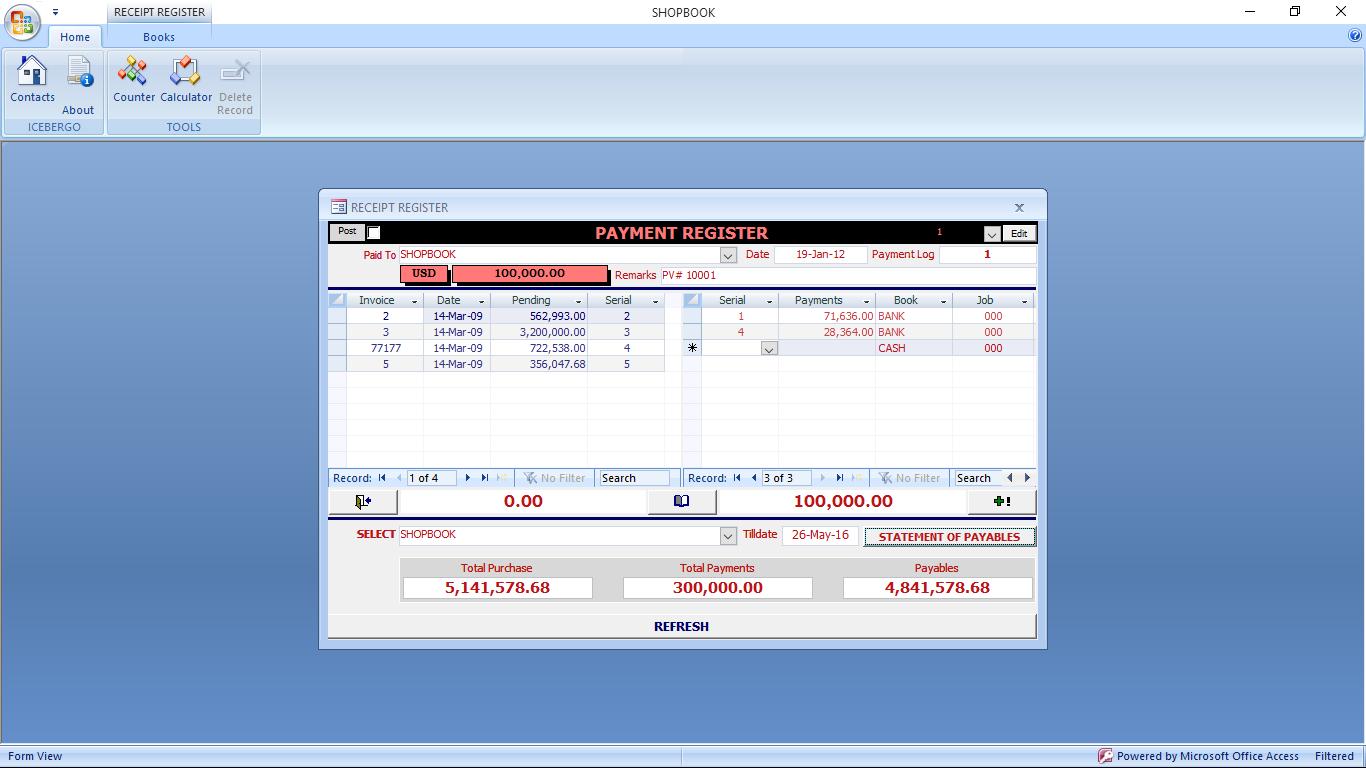Click the USD currency button
Viewport: 1366px width, 768px height.
424,273
